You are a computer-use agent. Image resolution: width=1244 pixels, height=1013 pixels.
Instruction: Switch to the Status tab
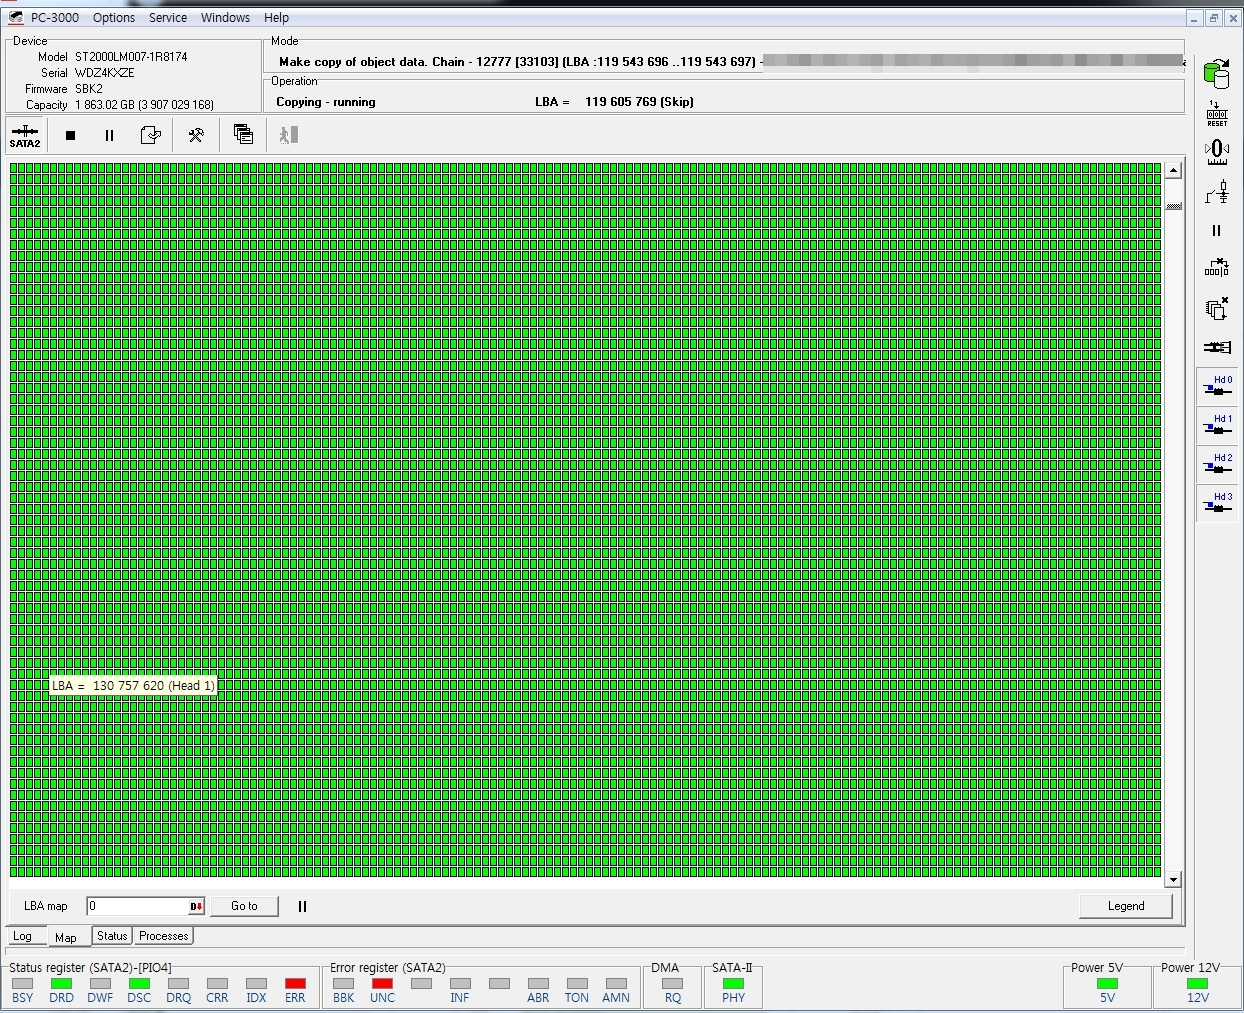pyautogui.click(x=112, y=936)
